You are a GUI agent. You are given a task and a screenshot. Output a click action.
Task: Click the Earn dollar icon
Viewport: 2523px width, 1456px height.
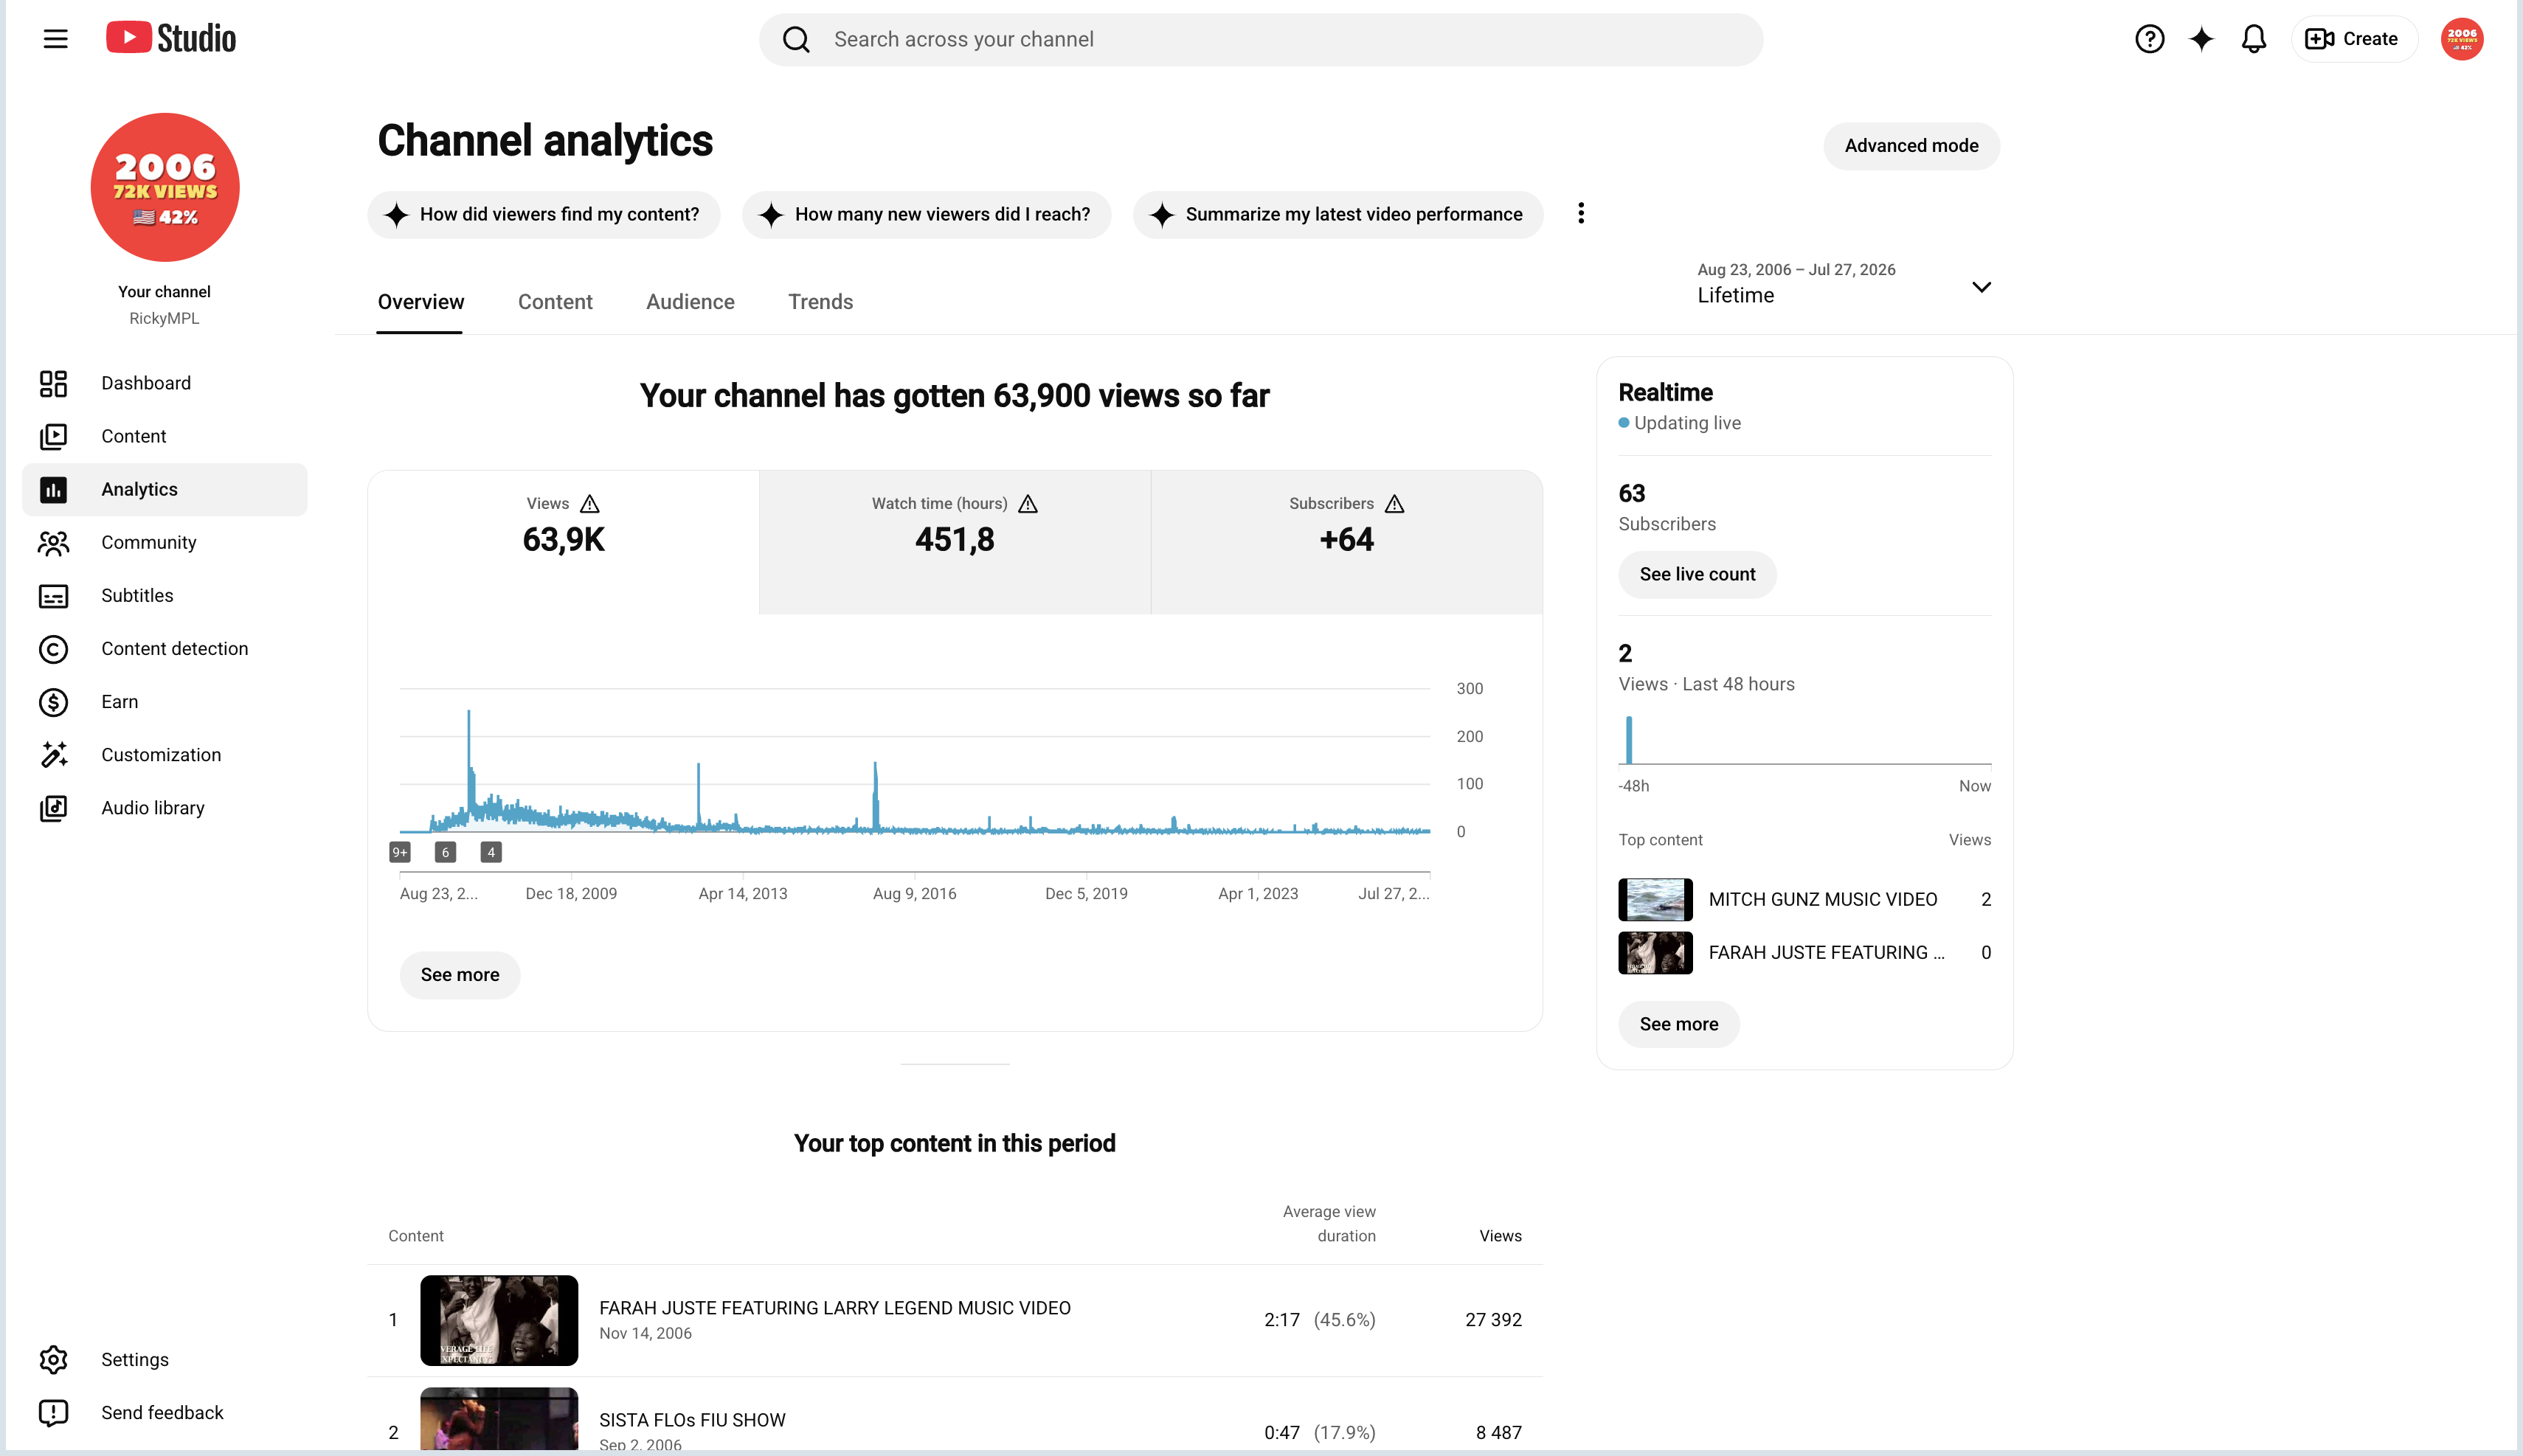coord(53,702)
